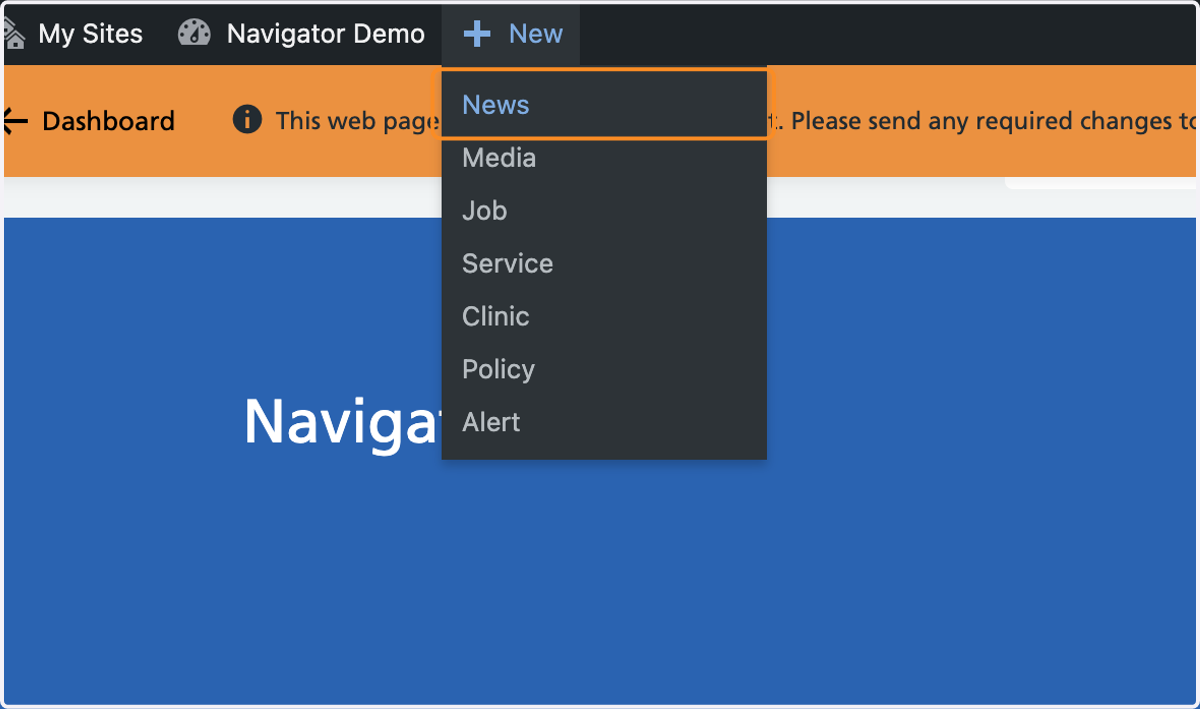Click the back arrow beside Dashboard
The image size is (1200, 709).
coord(15,122)
